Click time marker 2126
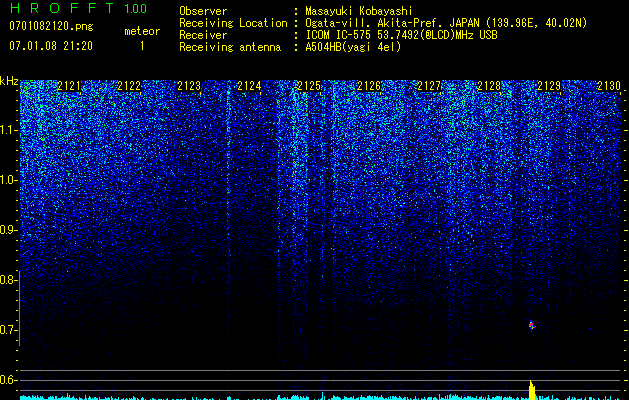Viewport: 629px width, 400px height. [x=369, y=86]
